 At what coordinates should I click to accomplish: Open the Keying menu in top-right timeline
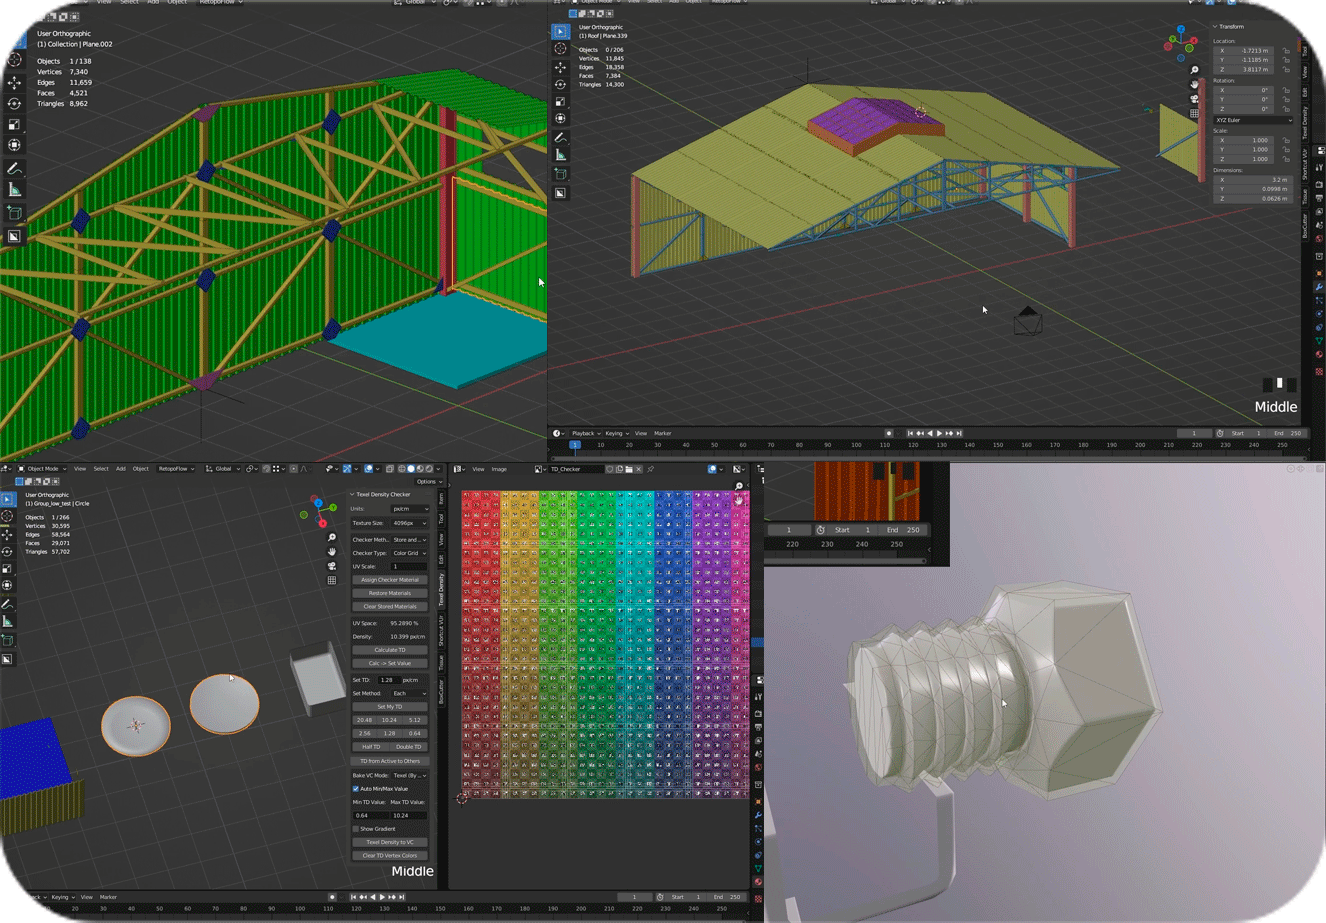[x=616, y=433]
